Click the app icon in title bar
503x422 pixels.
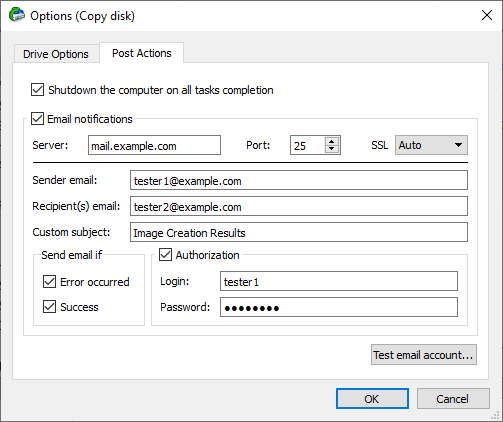point(17,15)
